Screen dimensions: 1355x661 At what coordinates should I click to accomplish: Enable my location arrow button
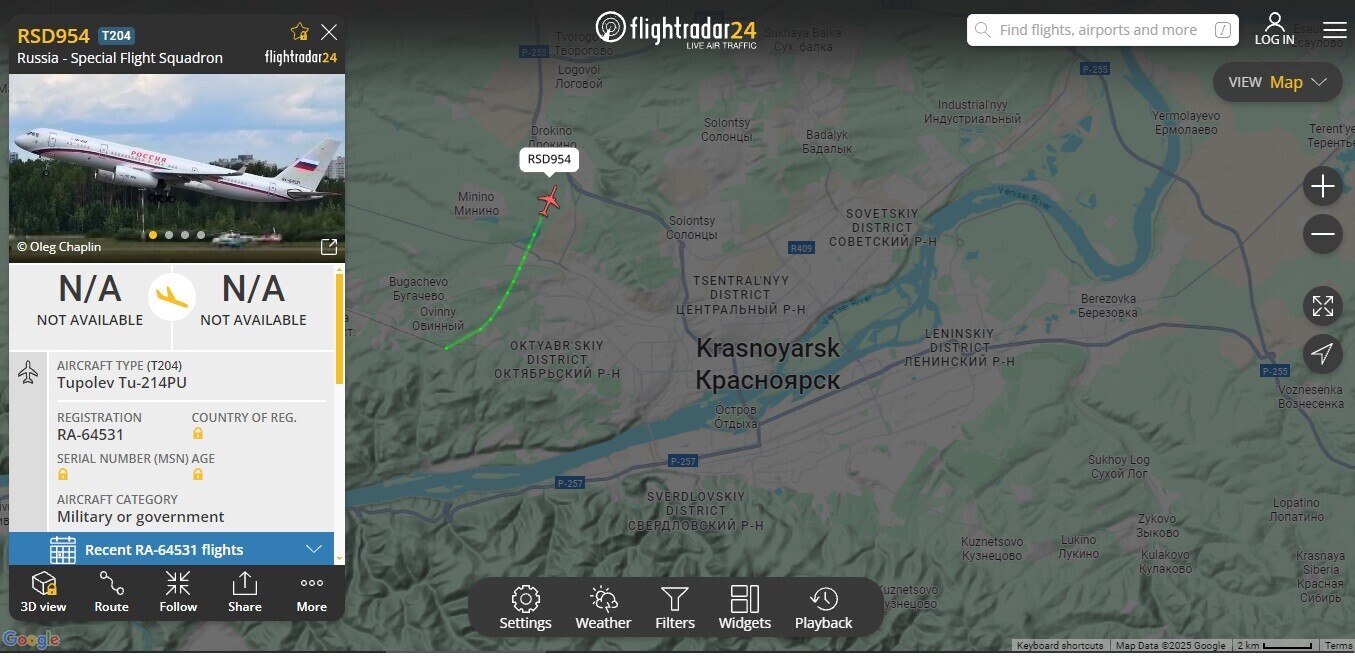tap(1322, 354)
